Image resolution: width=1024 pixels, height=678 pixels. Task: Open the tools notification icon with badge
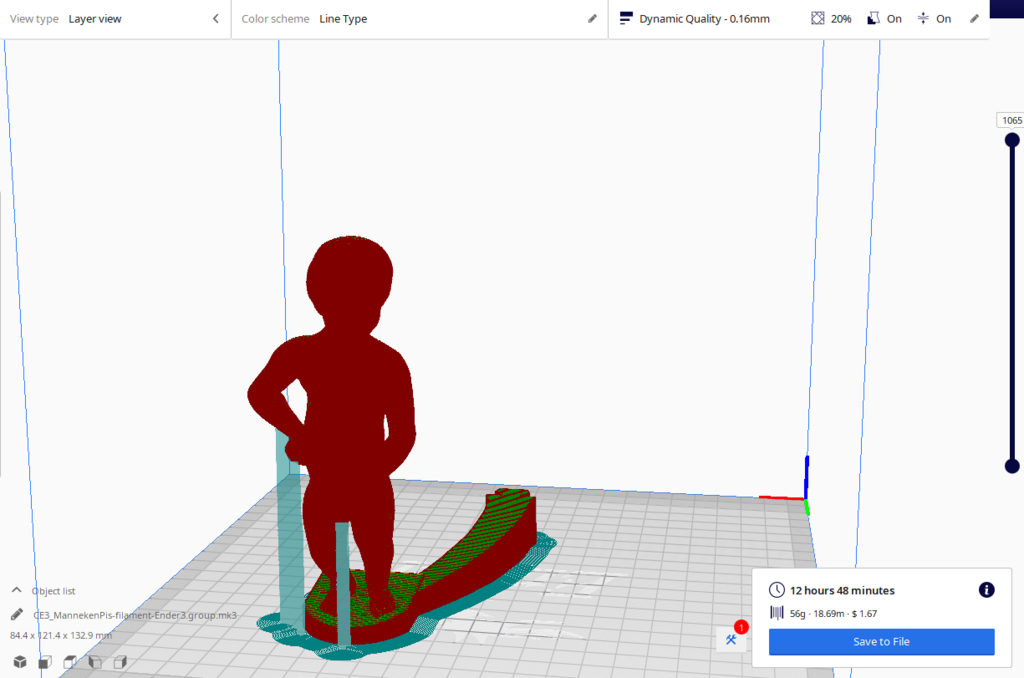pyautogui.click(x=732, y=639)
